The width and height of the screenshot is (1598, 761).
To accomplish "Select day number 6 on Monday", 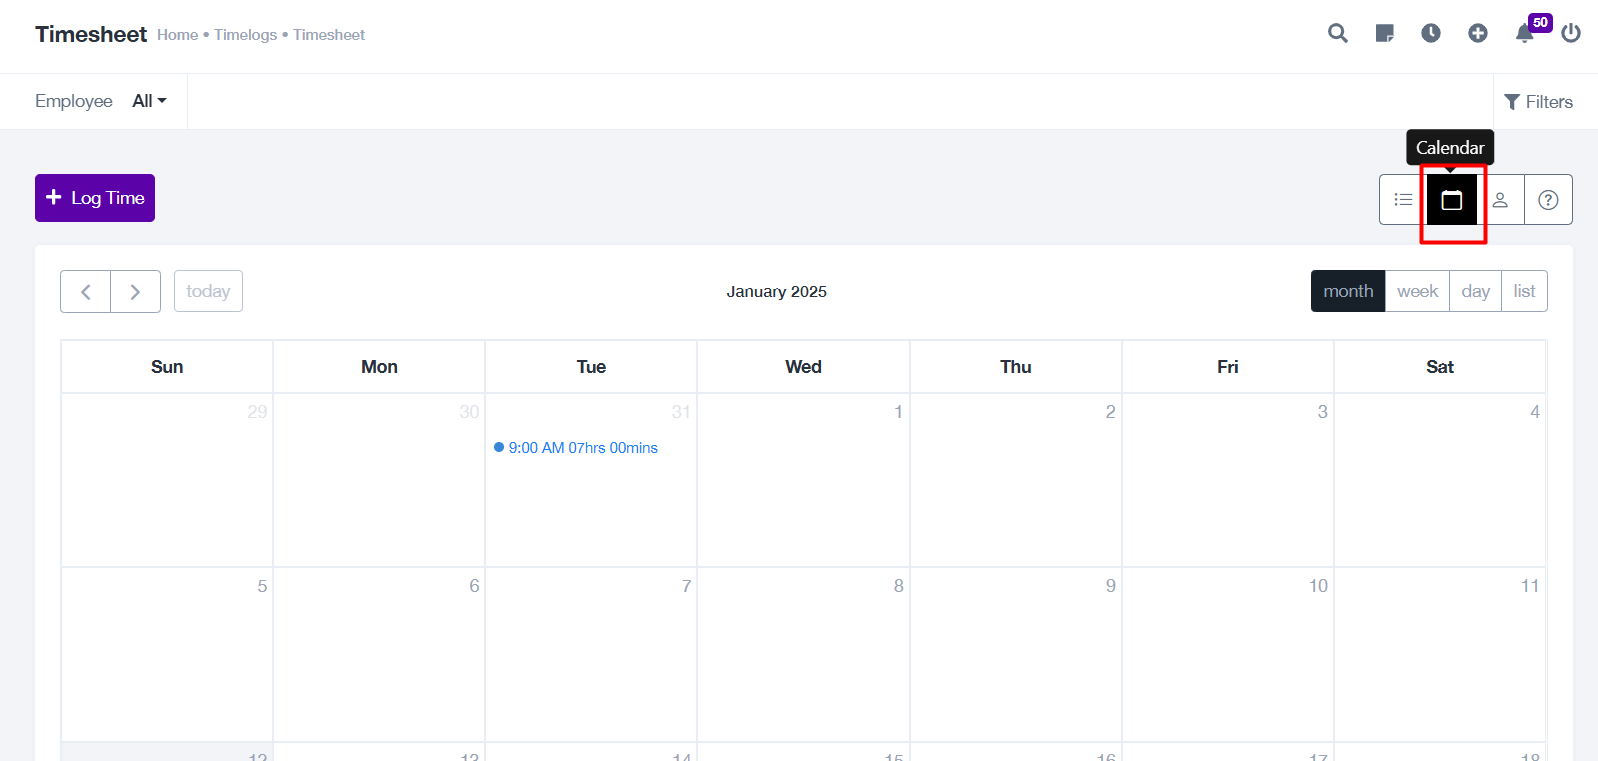I will [474, 586].
